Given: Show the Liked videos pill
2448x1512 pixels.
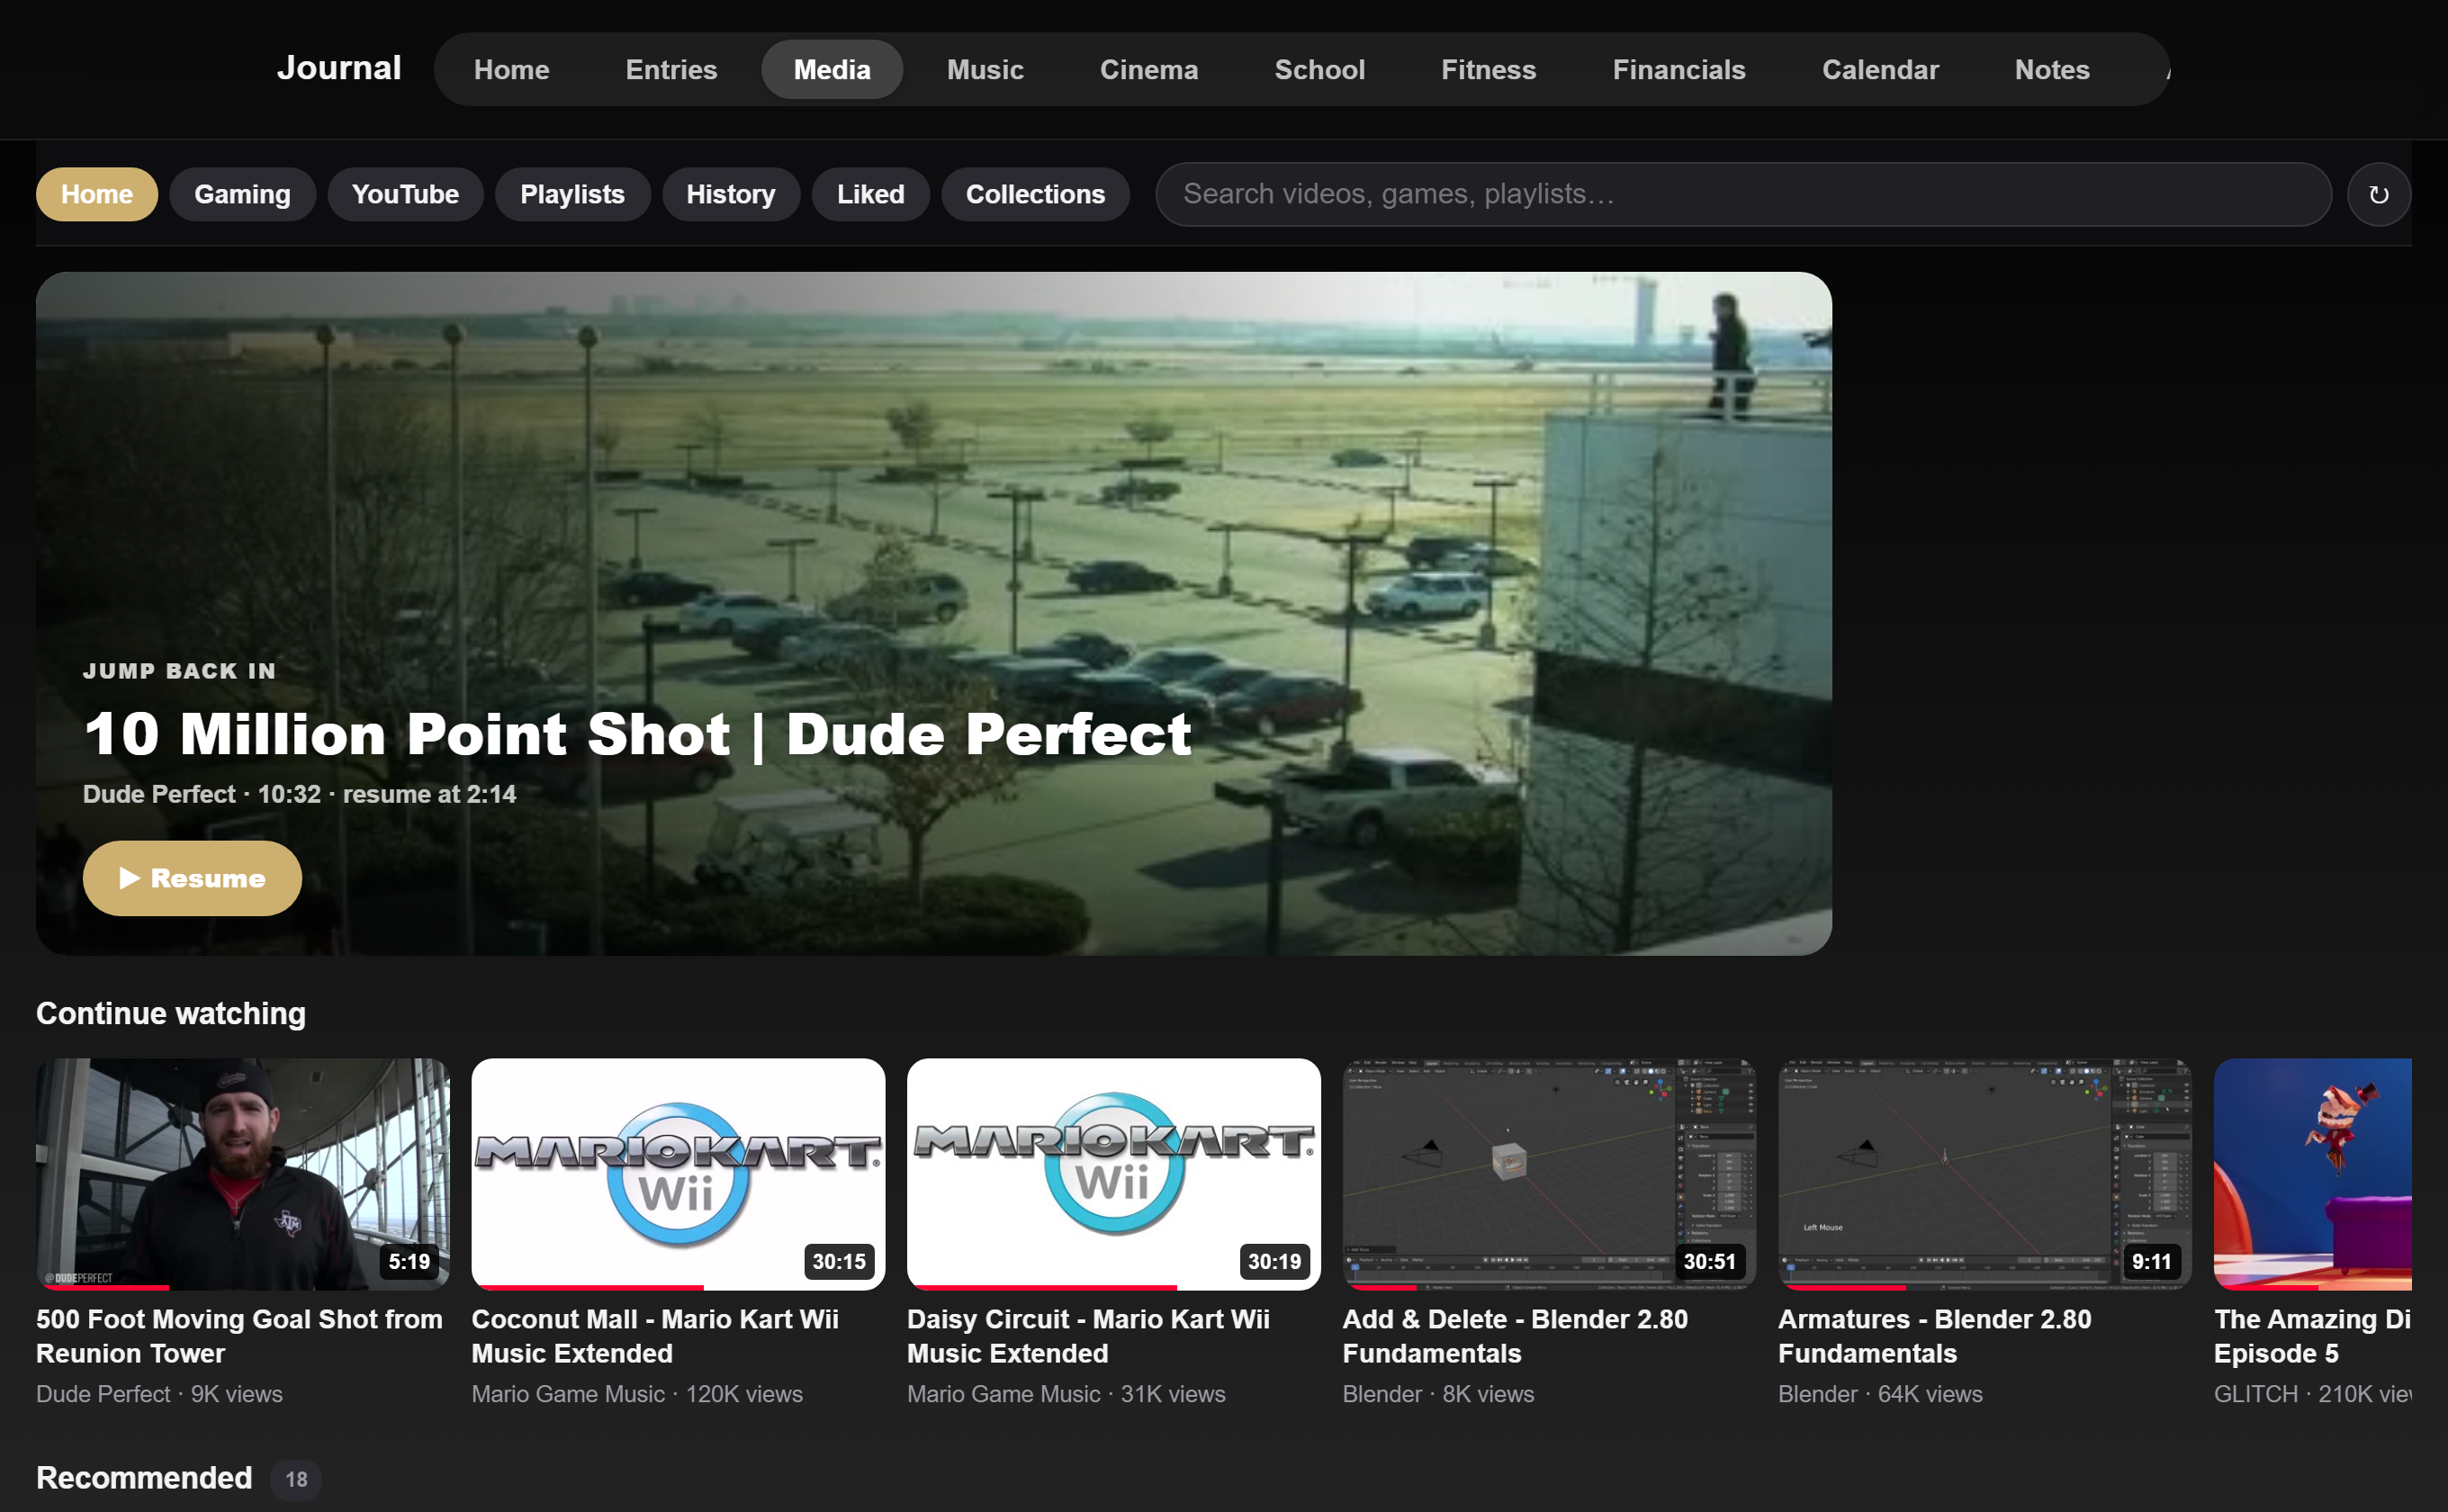Looking at the screenshot, I should (870, 194).
